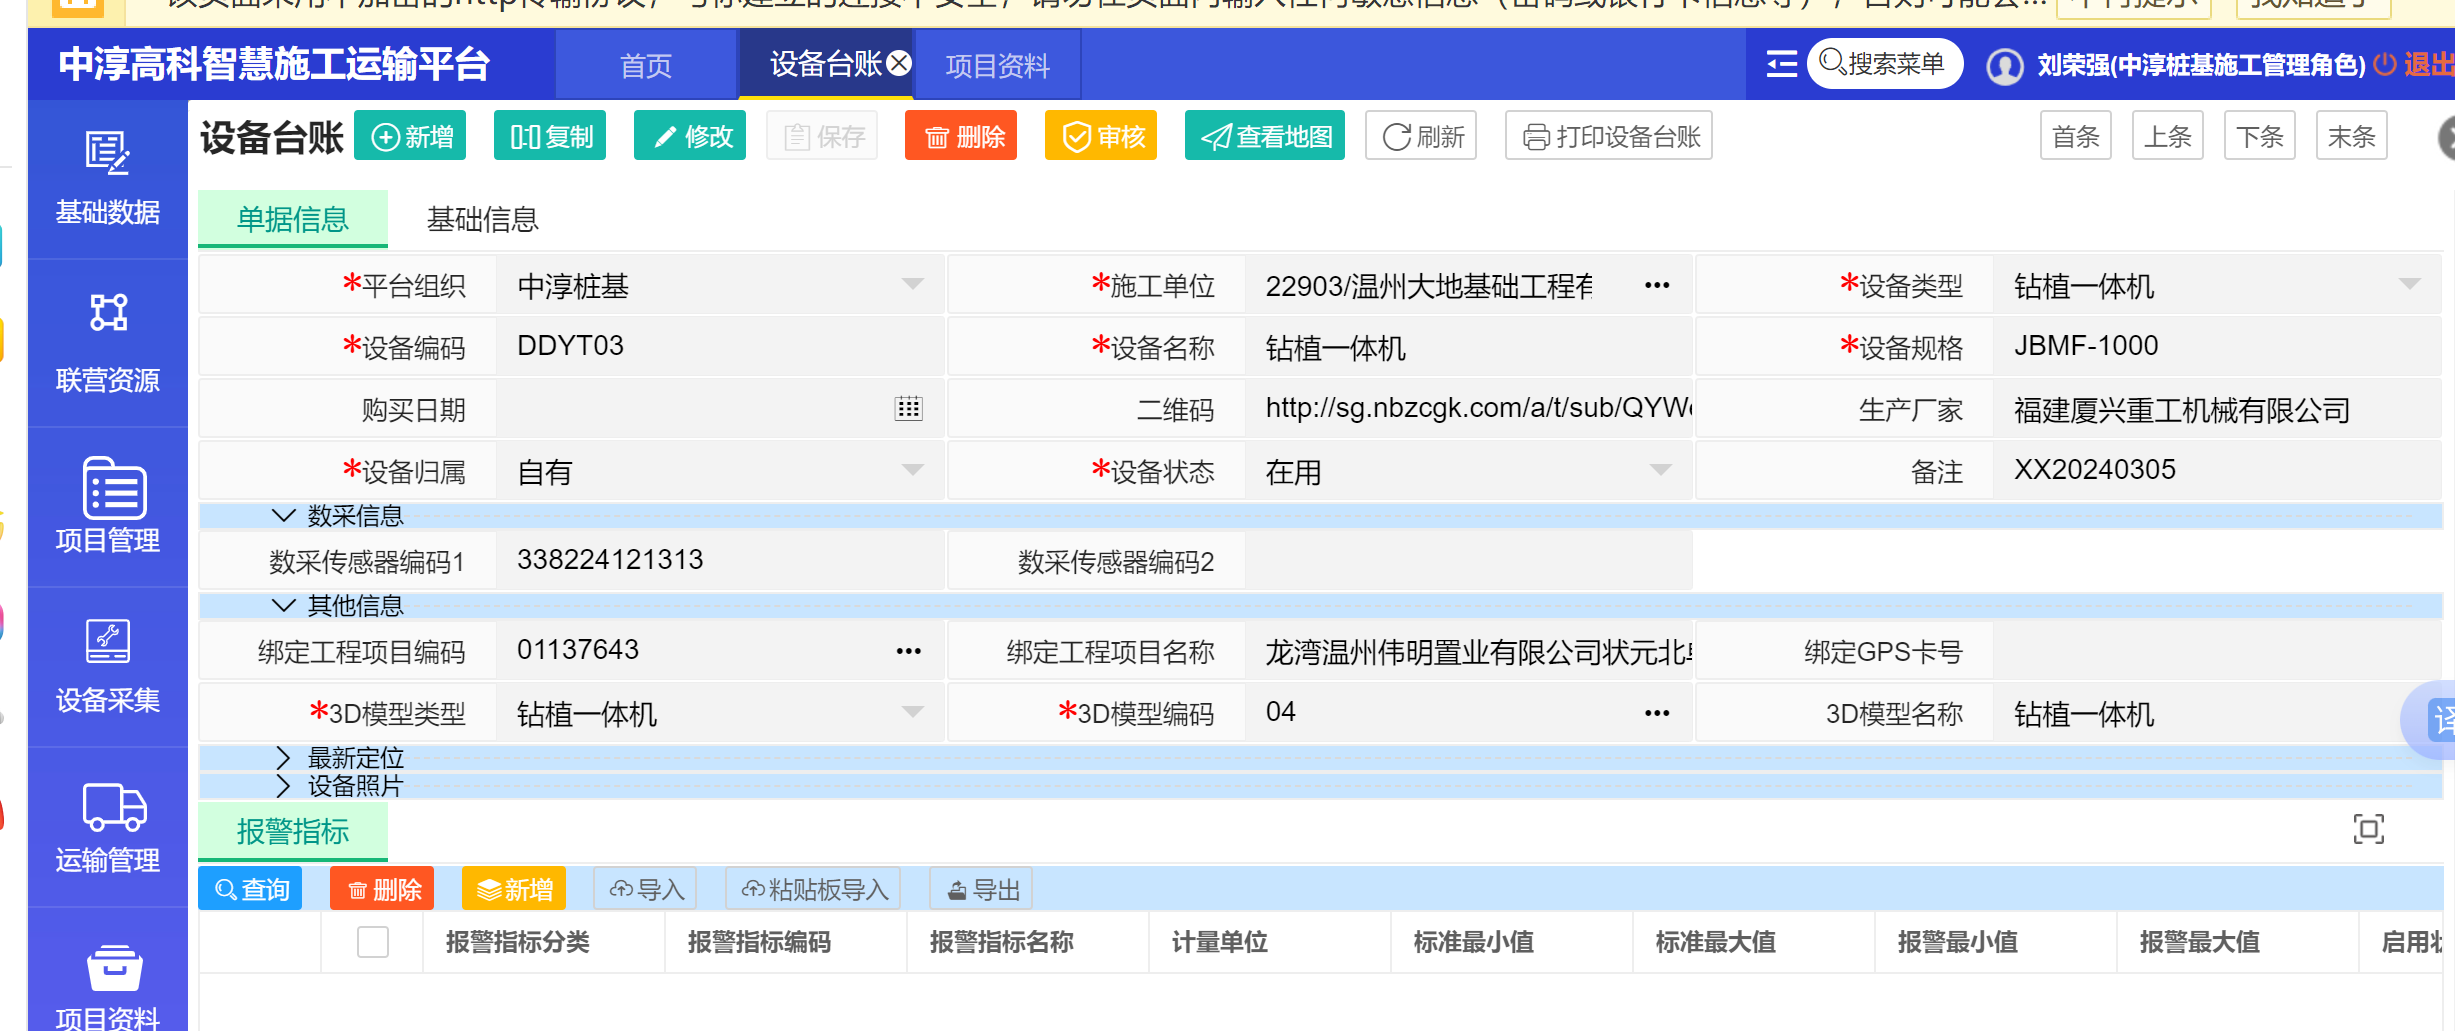
Task: Expand the 最新定位 section
Action: (284, 758)
